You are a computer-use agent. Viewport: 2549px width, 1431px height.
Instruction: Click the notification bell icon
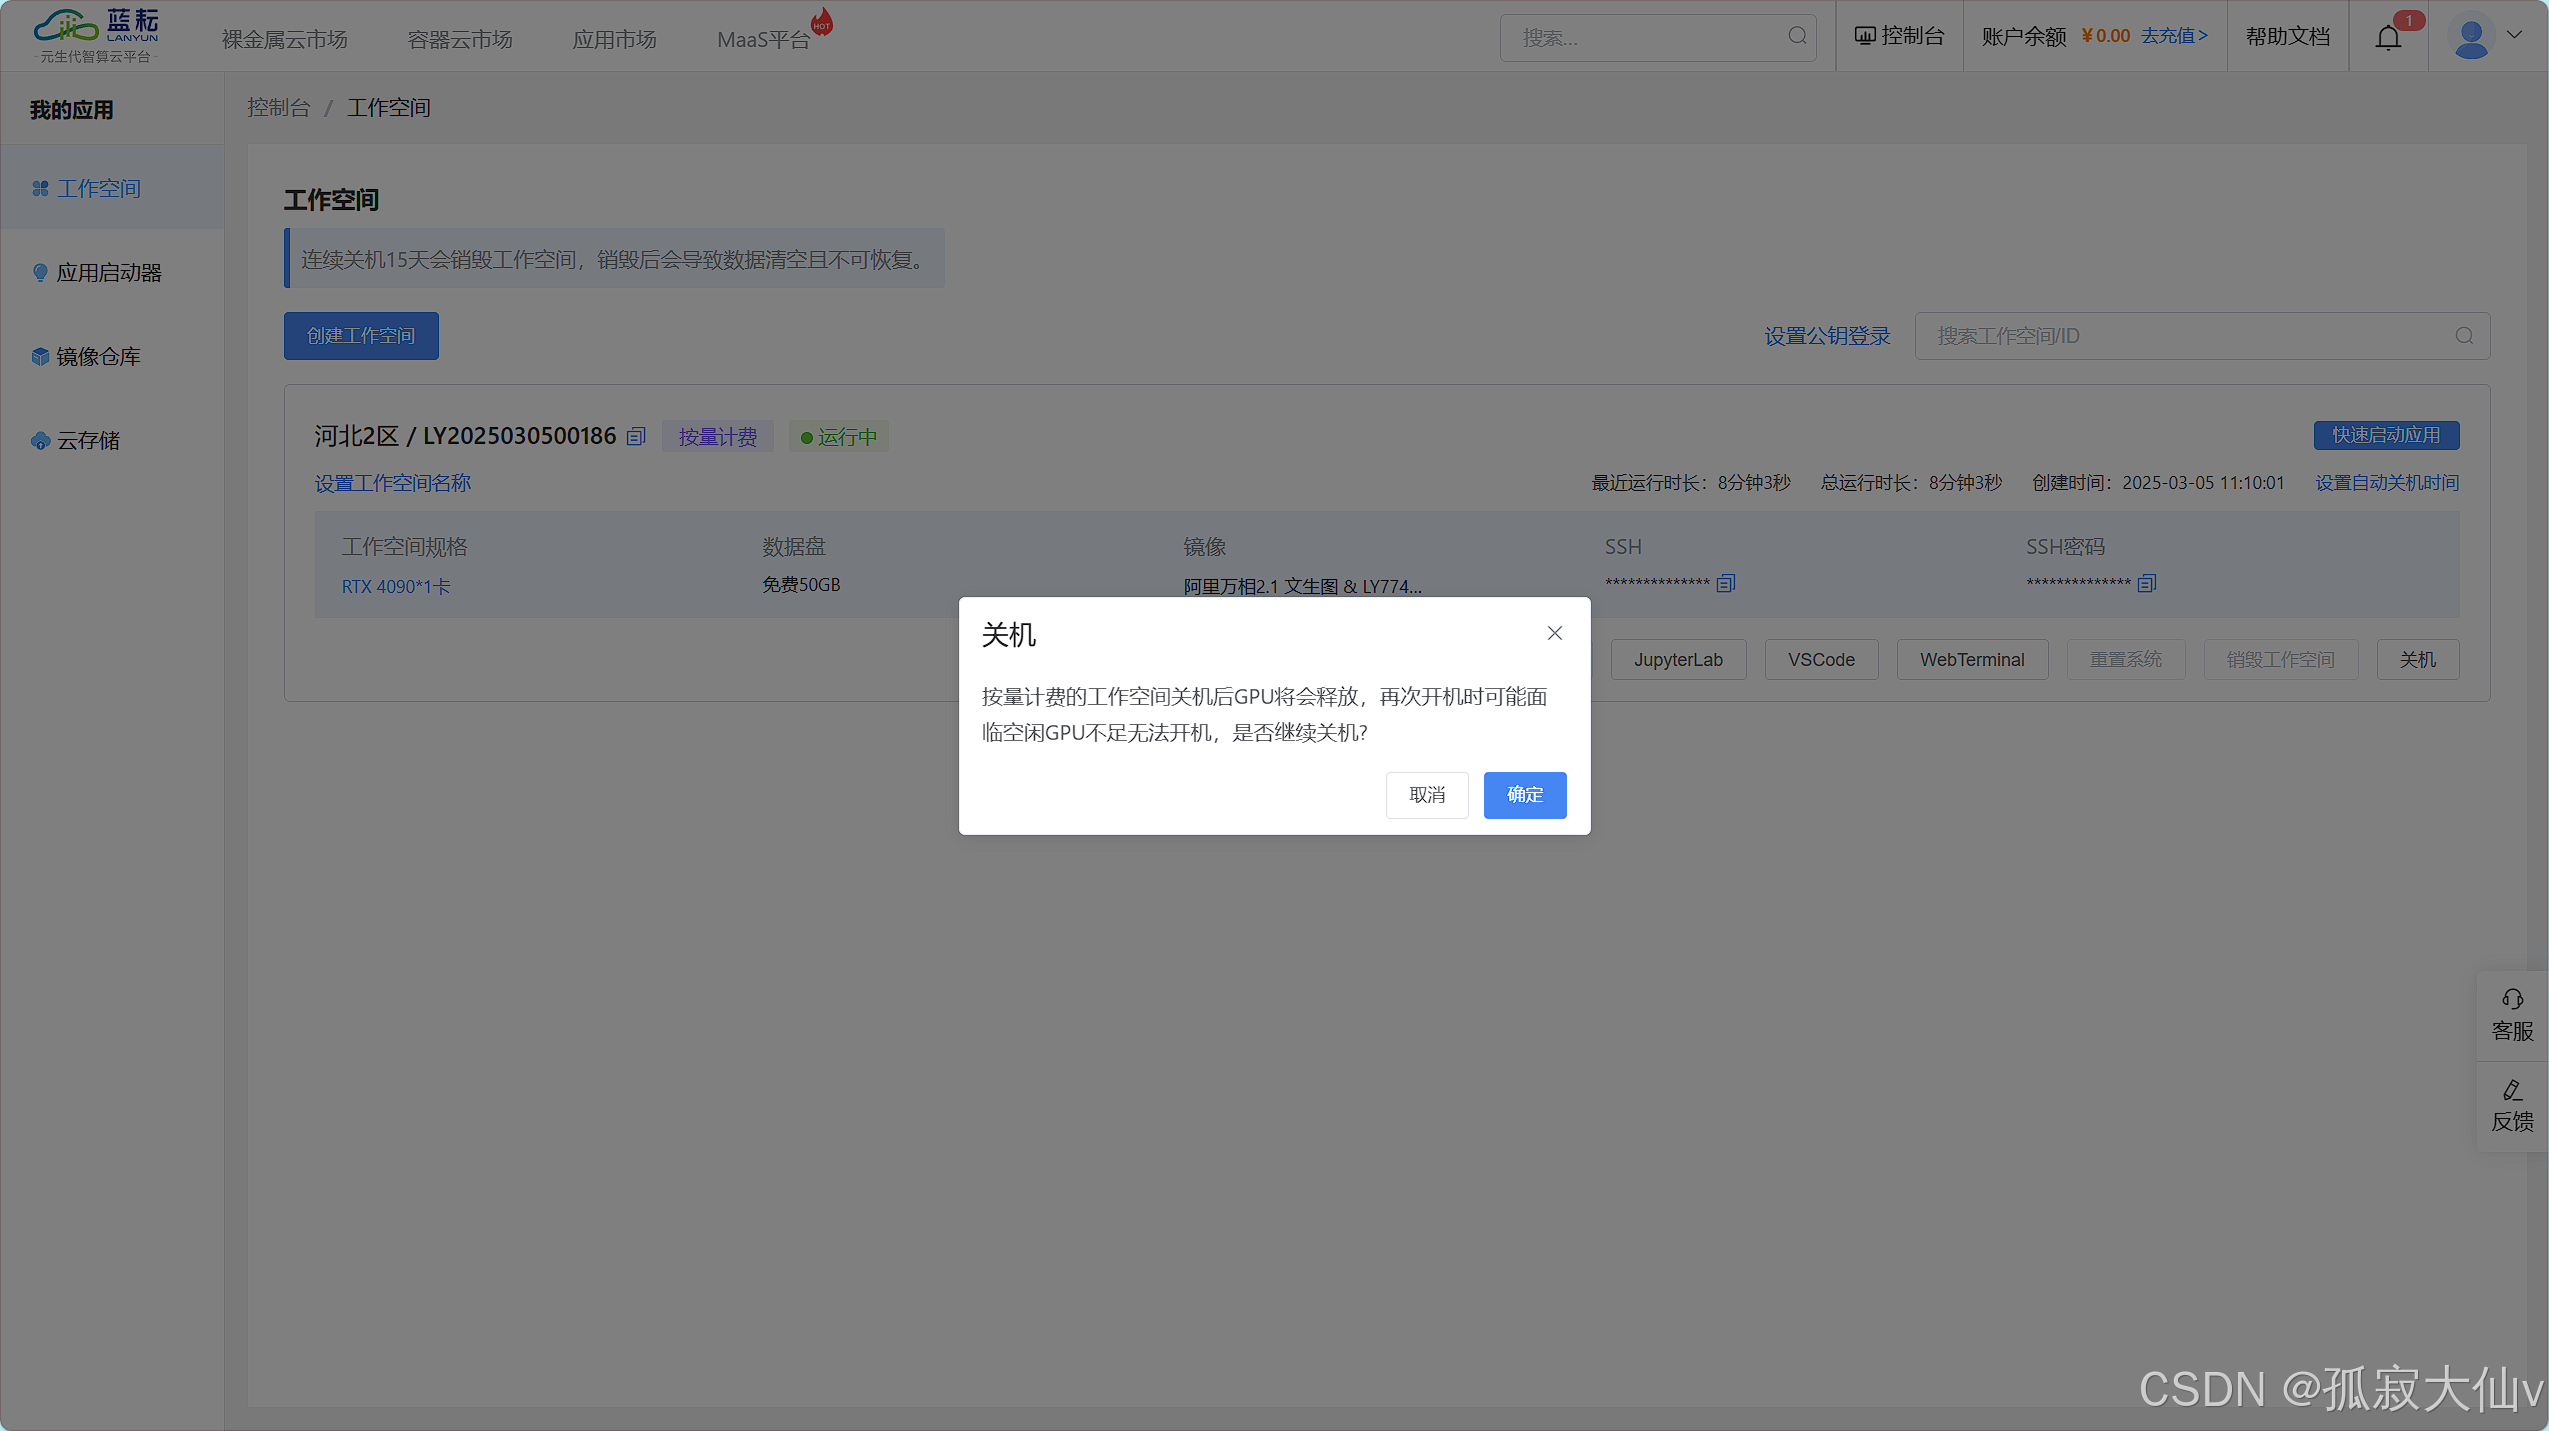pos(2387,38)
